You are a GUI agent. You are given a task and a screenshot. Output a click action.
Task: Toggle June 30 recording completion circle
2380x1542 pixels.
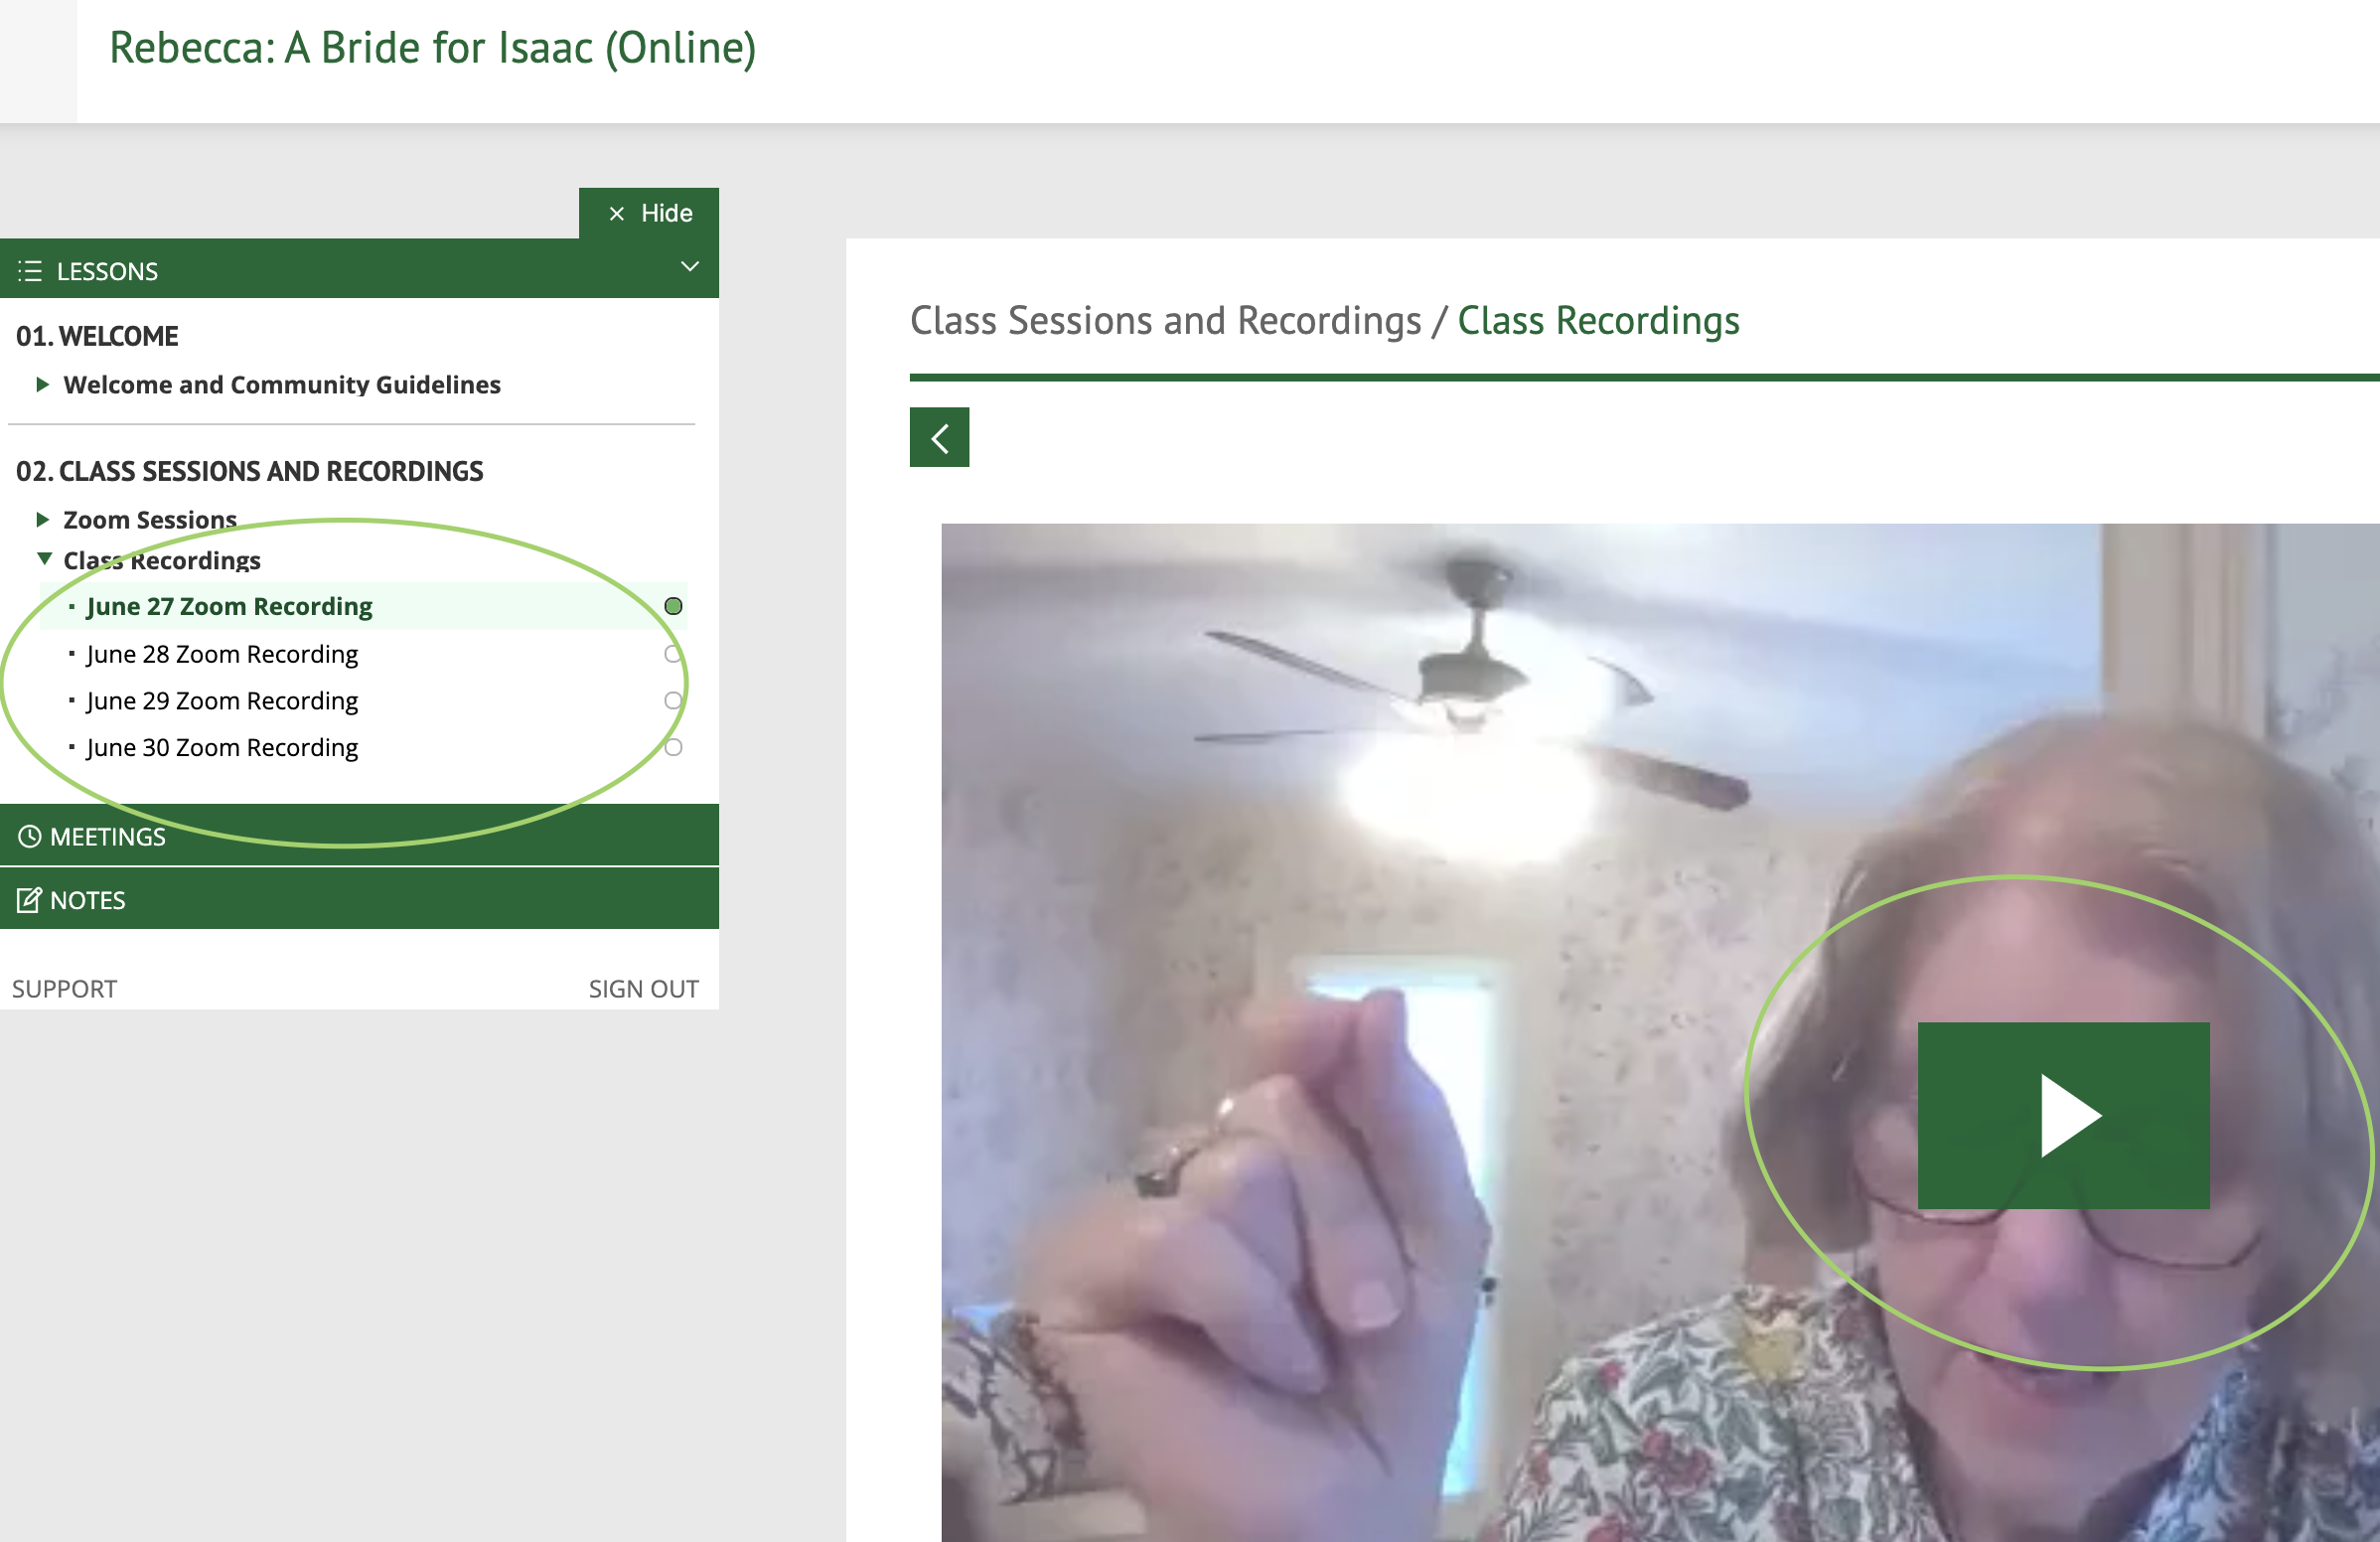[x=673, y=747]
